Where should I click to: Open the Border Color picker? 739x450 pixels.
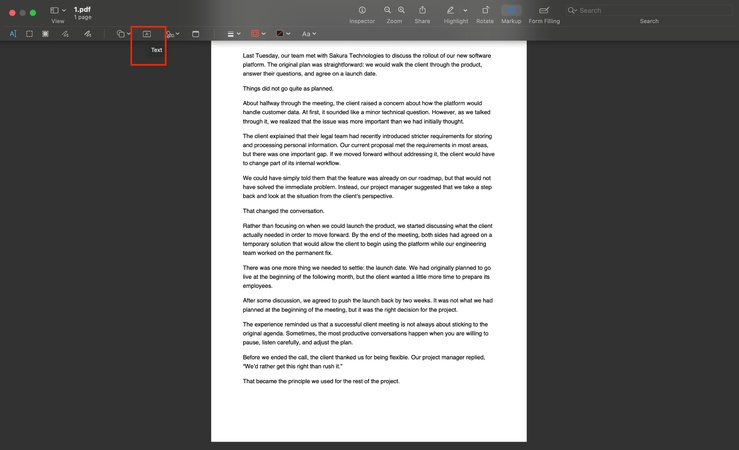pos(258,34)
